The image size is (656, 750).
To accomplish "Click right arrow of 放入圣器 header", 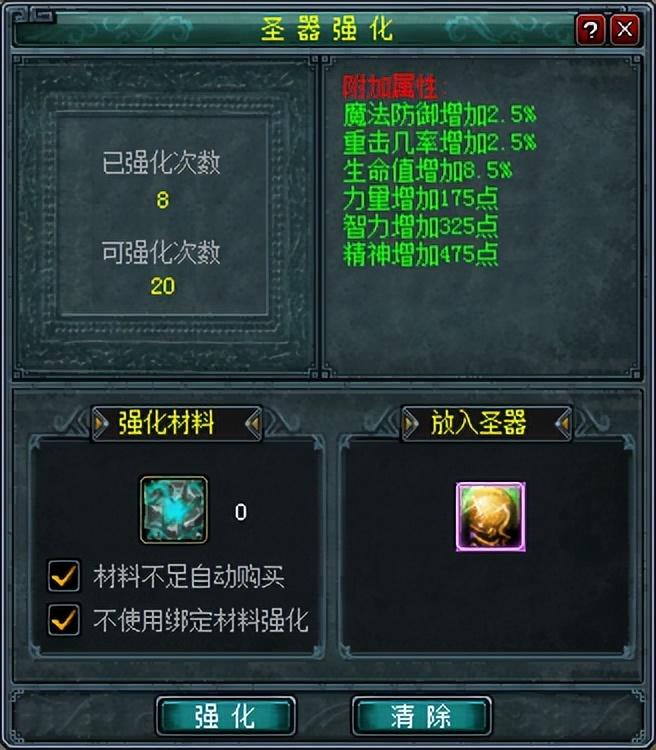I will click(564, 423).
